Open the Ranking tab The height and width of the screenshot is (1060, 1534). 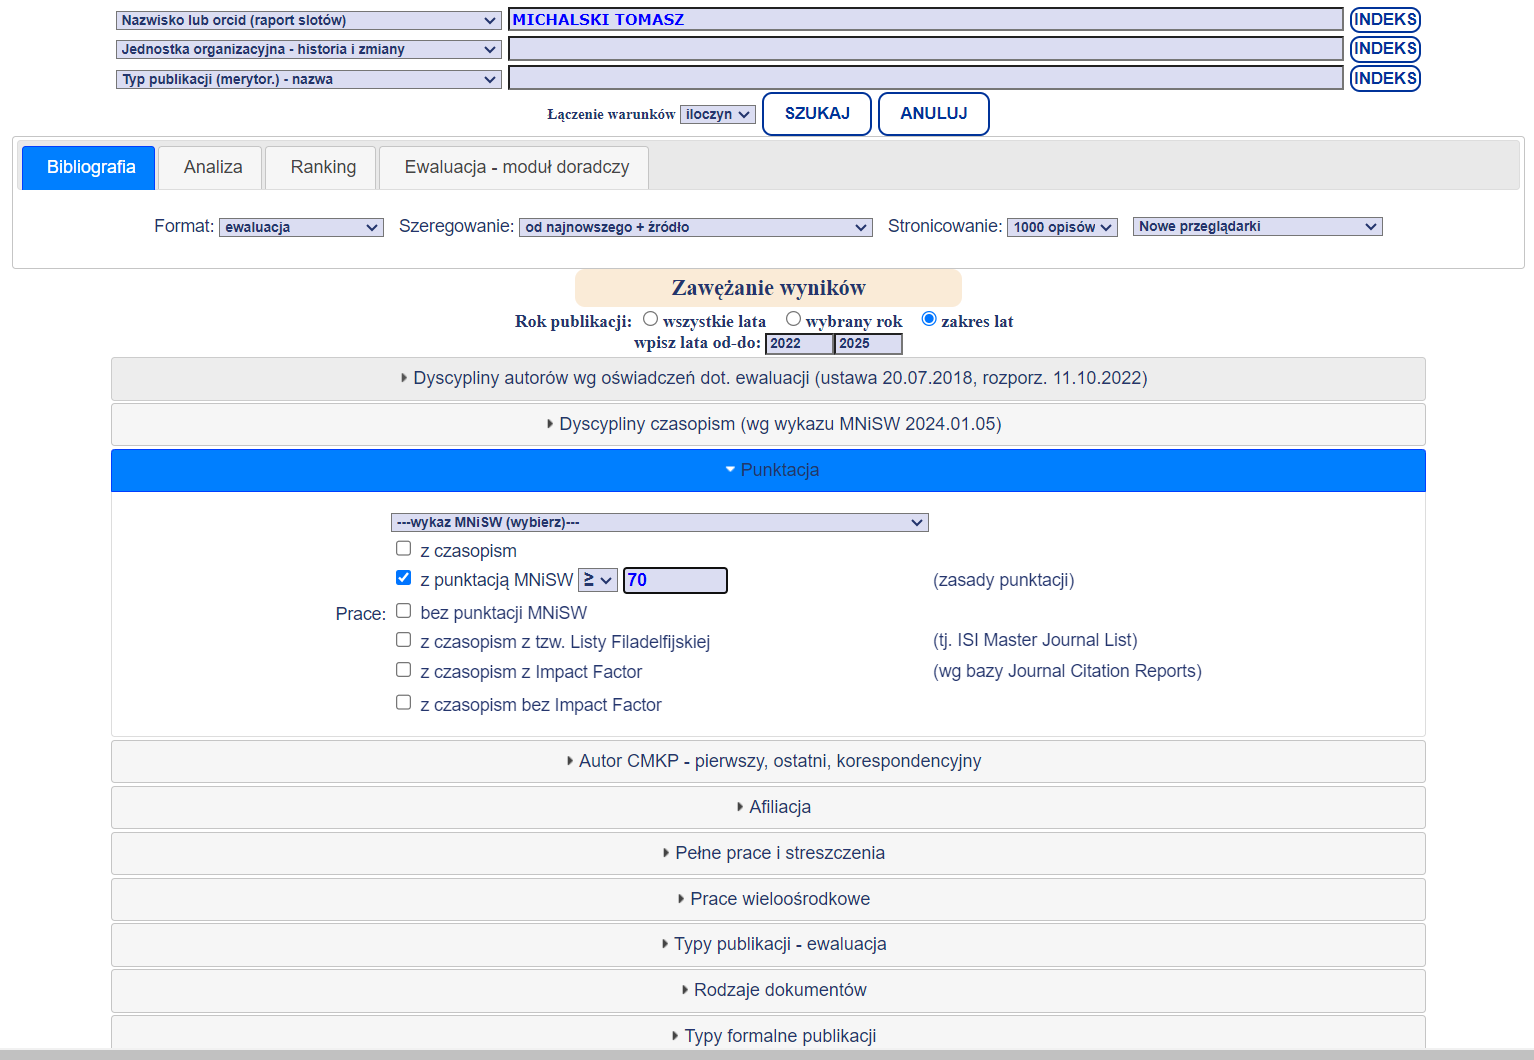point(323,167)
